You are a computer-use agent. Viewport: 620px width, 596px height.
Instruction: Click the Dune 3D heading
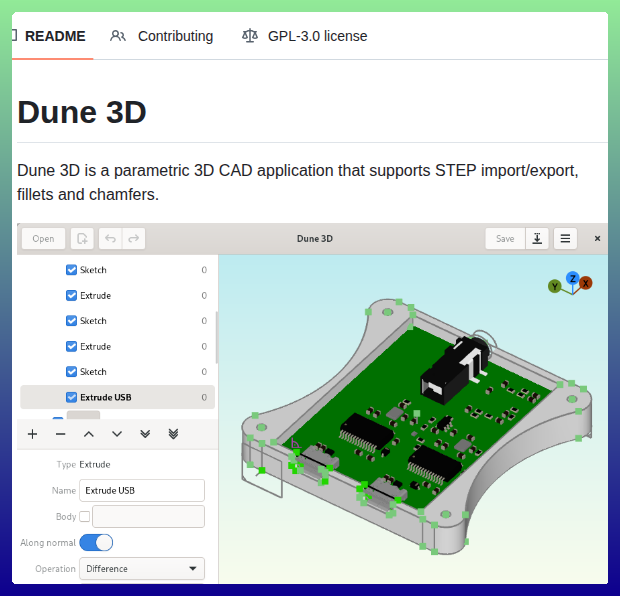(x=82, y=112)
